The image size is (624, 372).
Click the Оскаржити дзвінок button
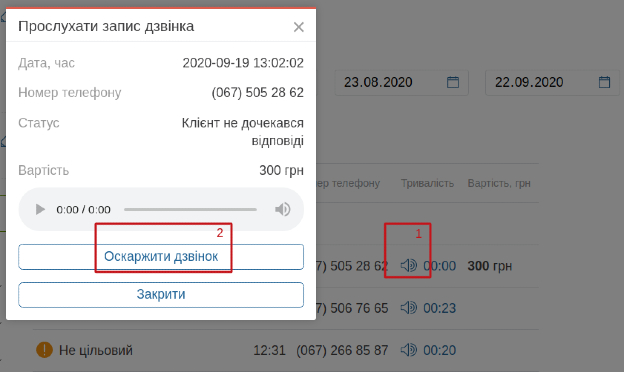pyautogui.click(x=161, y=257)
